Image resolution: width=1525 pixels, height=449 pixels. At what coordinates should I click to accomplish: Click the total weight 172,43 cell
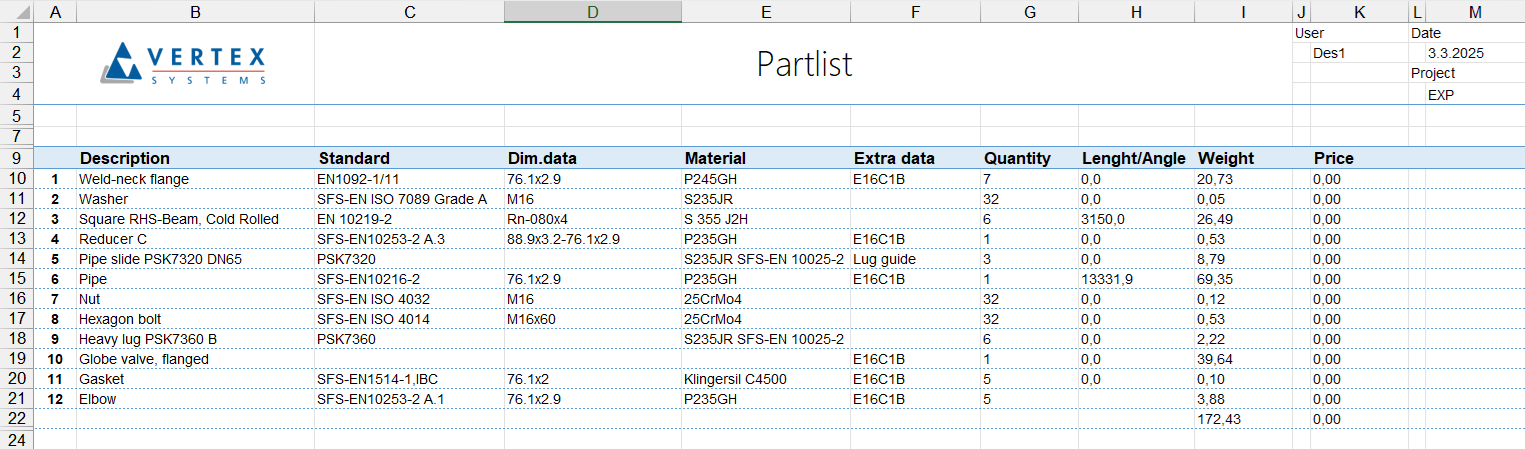point(1219,419)
